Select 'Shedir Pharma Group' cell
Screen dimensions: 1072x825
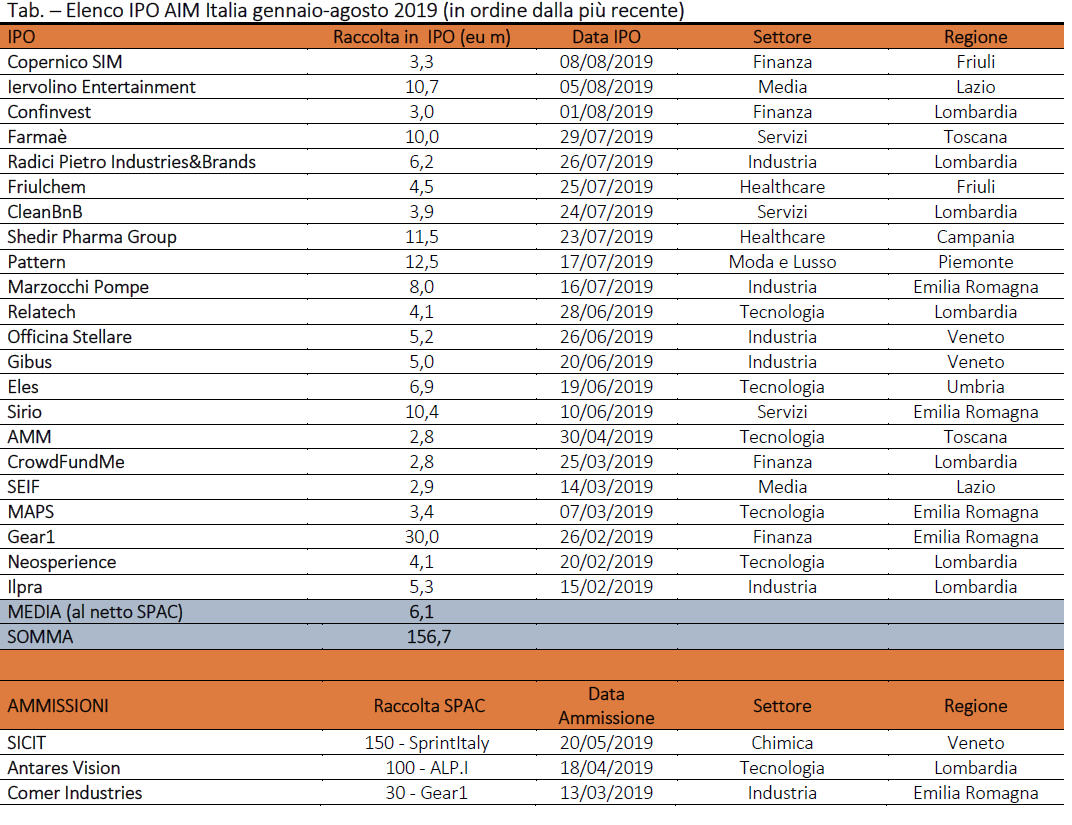(92, 237)
